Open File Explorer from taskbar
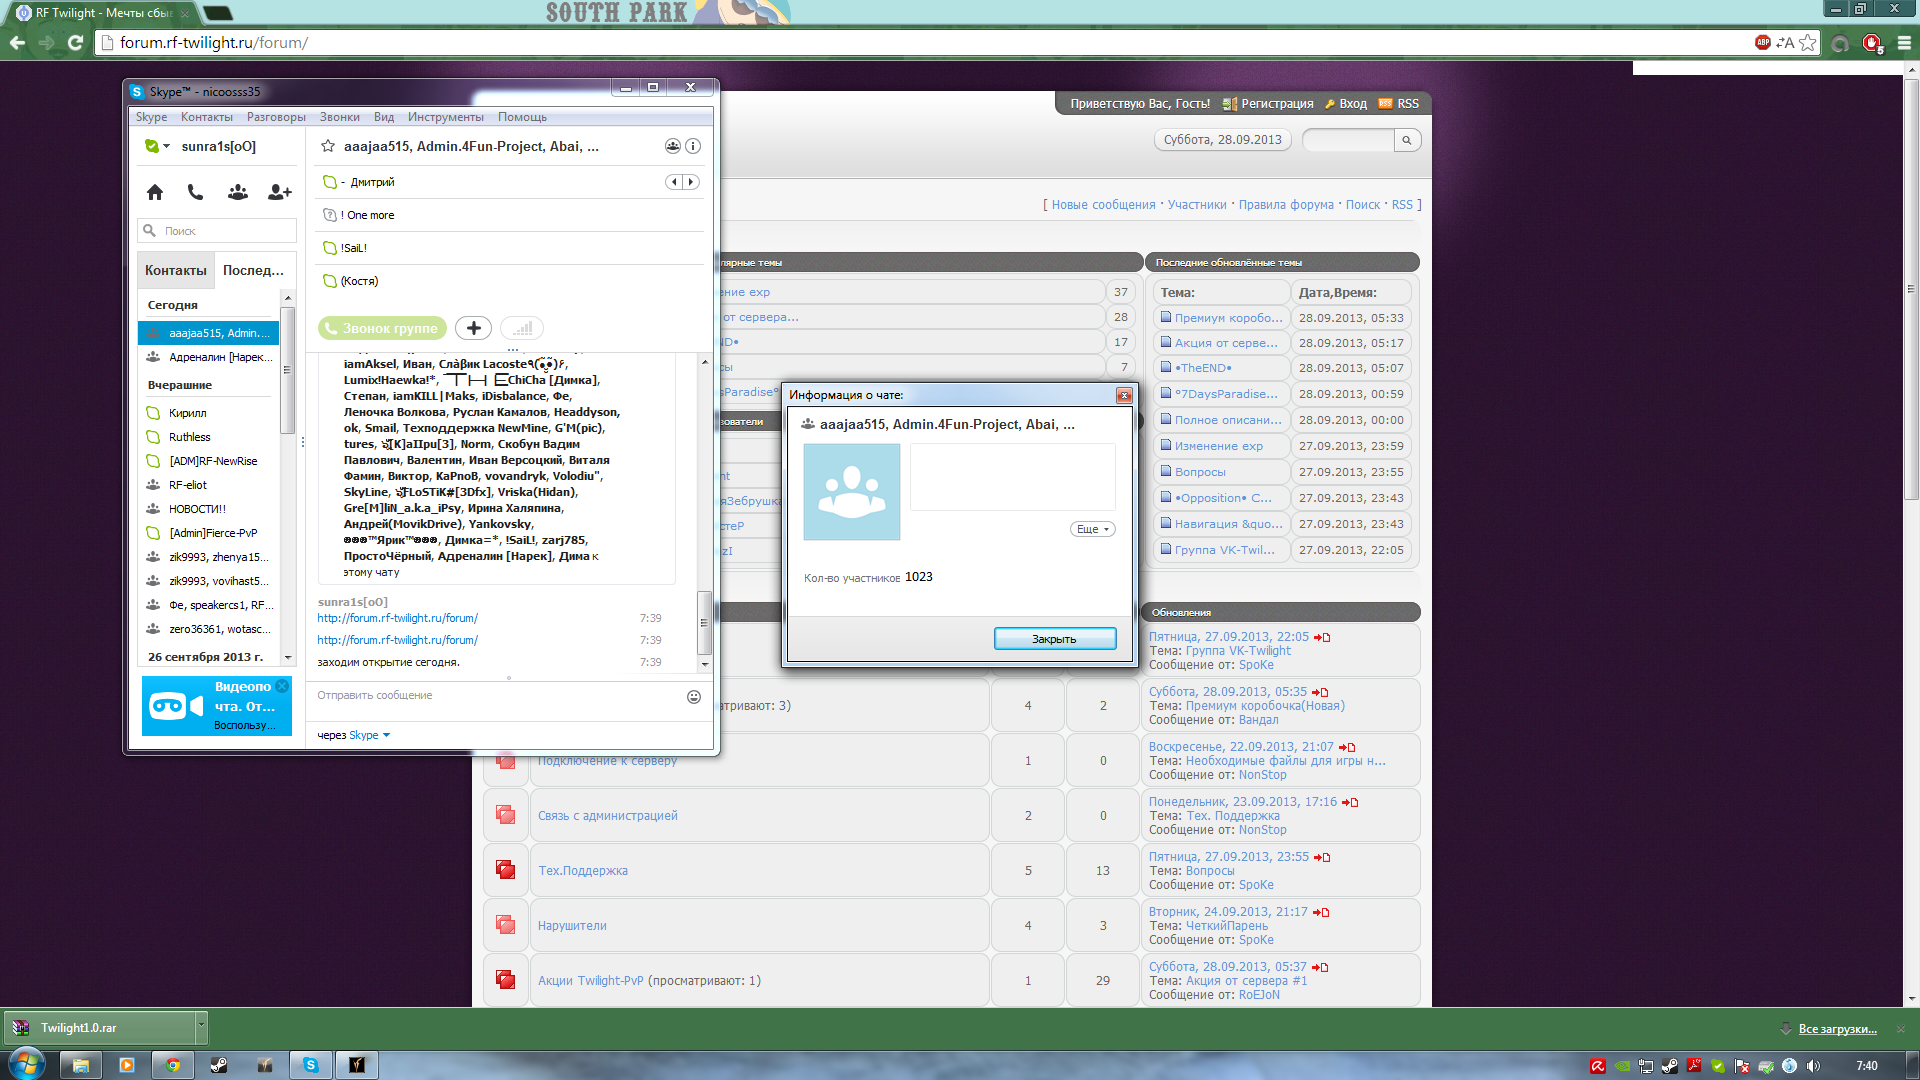Viewport: 1920px width, 1080px height. 80,1065
